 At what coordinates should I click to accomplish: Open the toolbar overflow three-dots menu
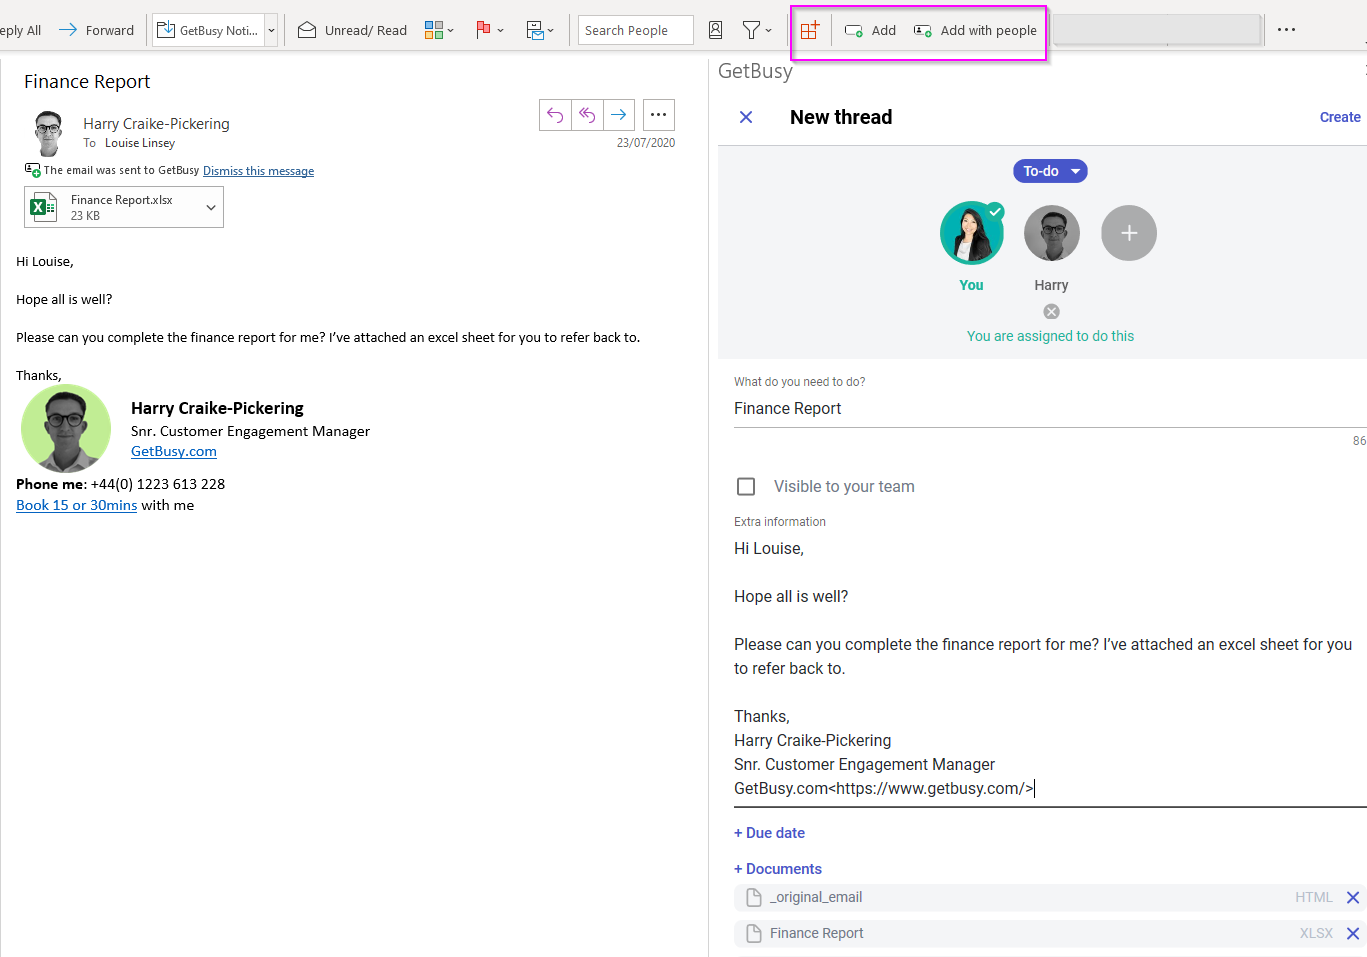[1286, 30]
